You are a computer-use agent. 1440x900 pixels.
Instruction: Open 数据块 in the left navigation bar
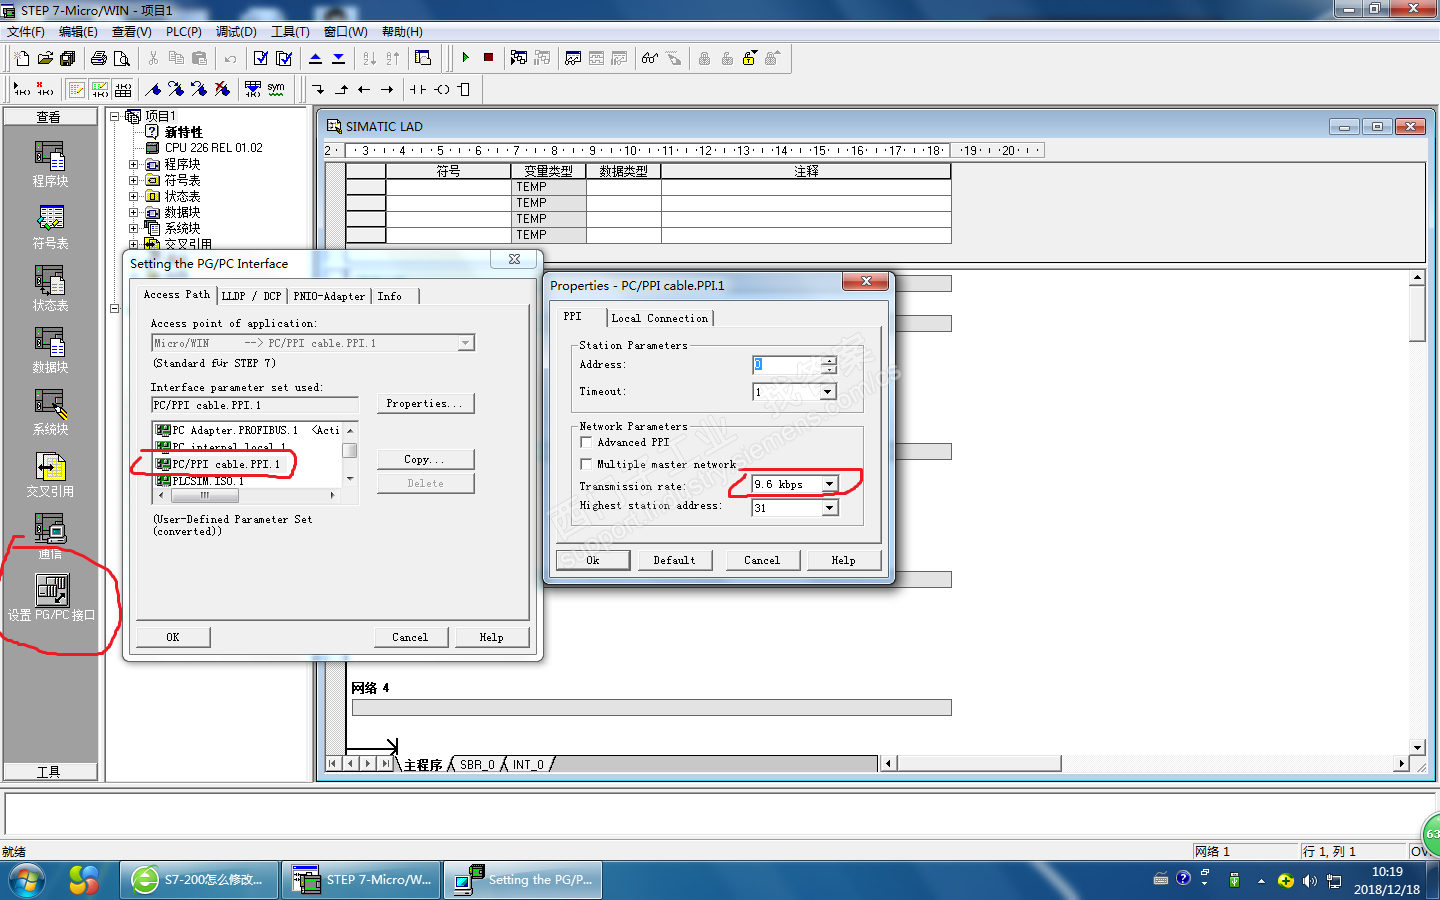point(50,350)
